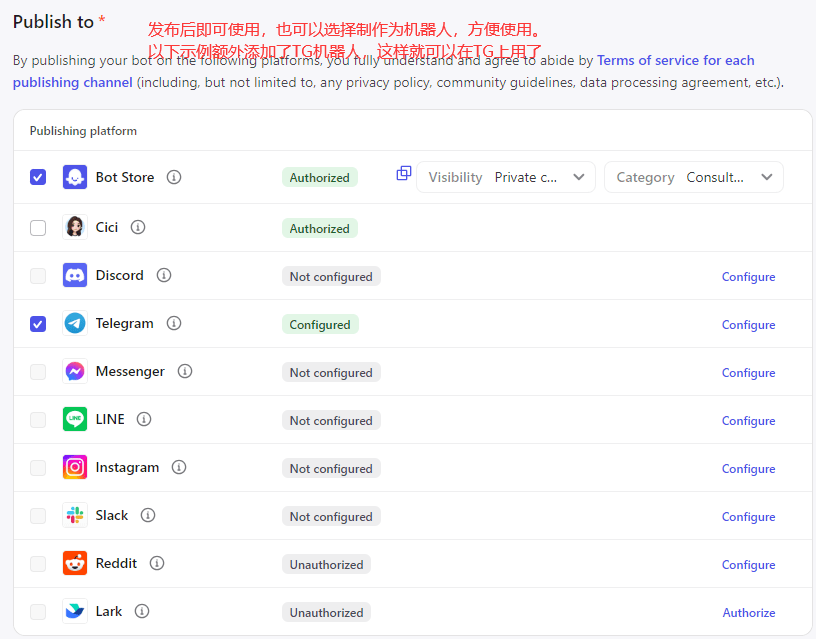Click the Configured status badge for Telegram
This screenshot has width=816, height=639.
(320, 325)
